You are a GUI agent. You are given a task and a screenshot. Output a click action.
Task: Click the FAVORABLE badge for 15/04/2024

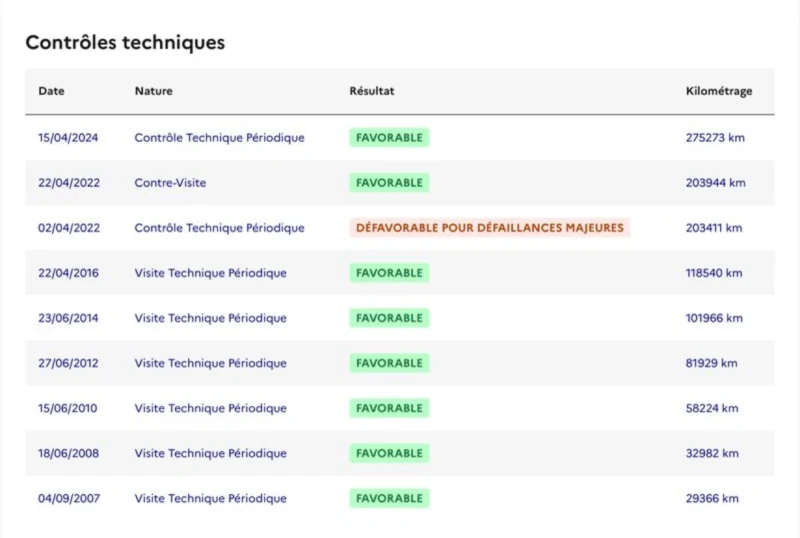tap(389, 138)
